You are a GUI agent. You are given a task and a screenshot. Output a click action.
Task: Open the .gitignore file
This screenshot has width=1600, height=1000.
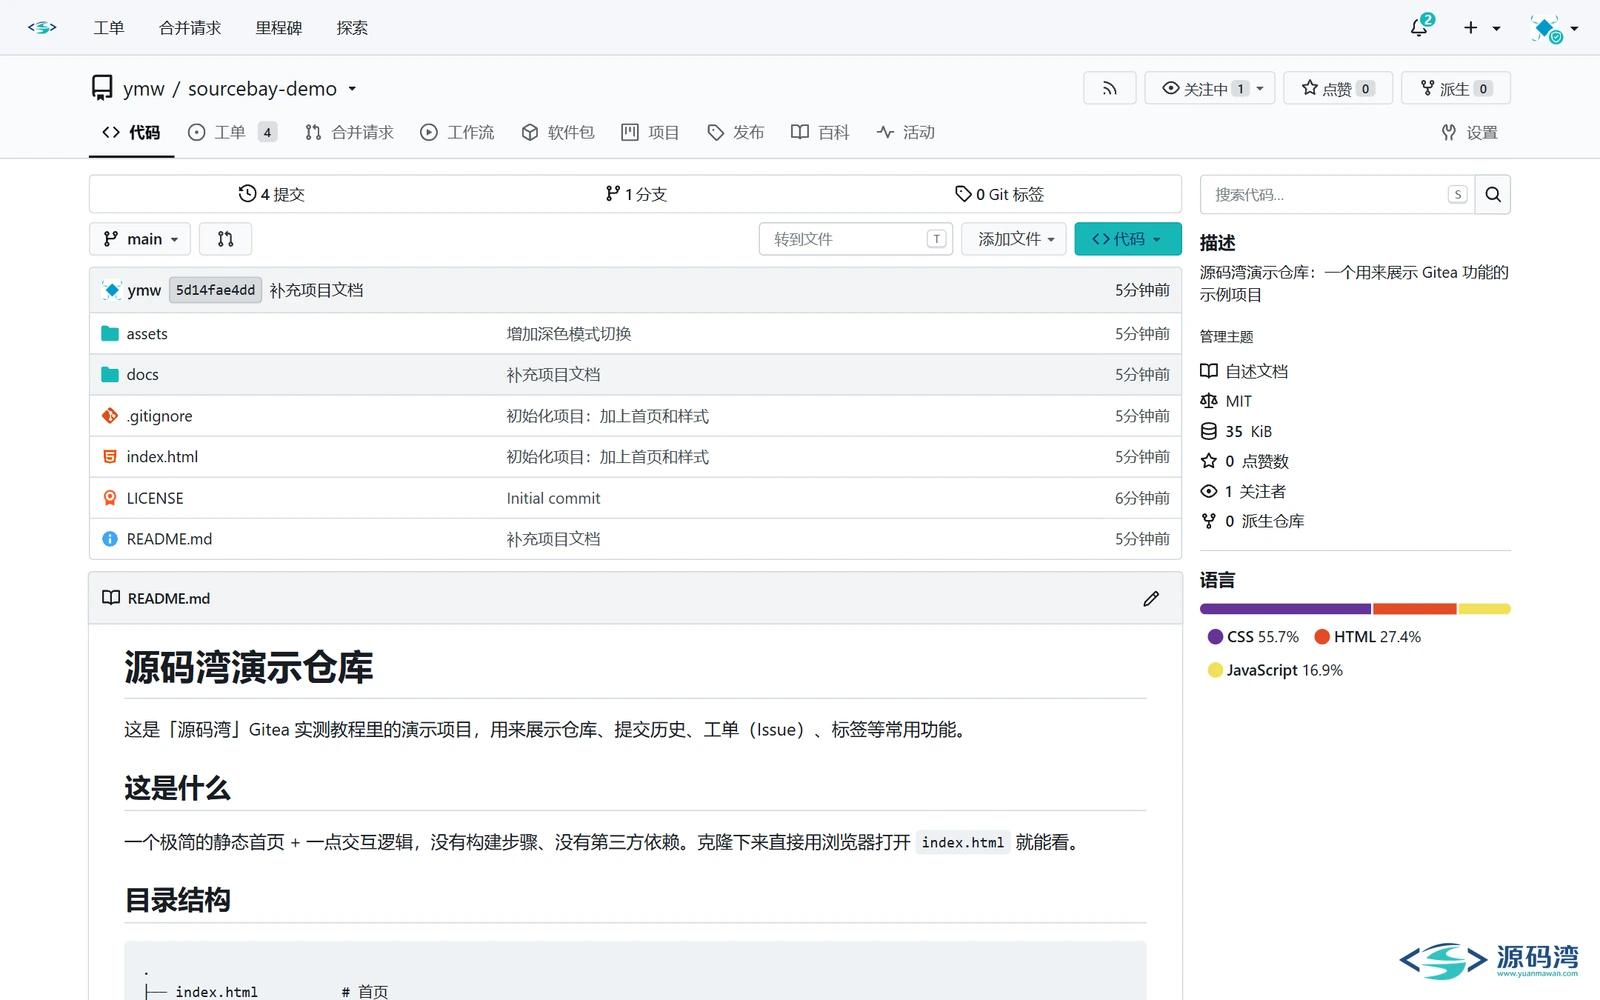pyautogui.click(x=159, y=416)
